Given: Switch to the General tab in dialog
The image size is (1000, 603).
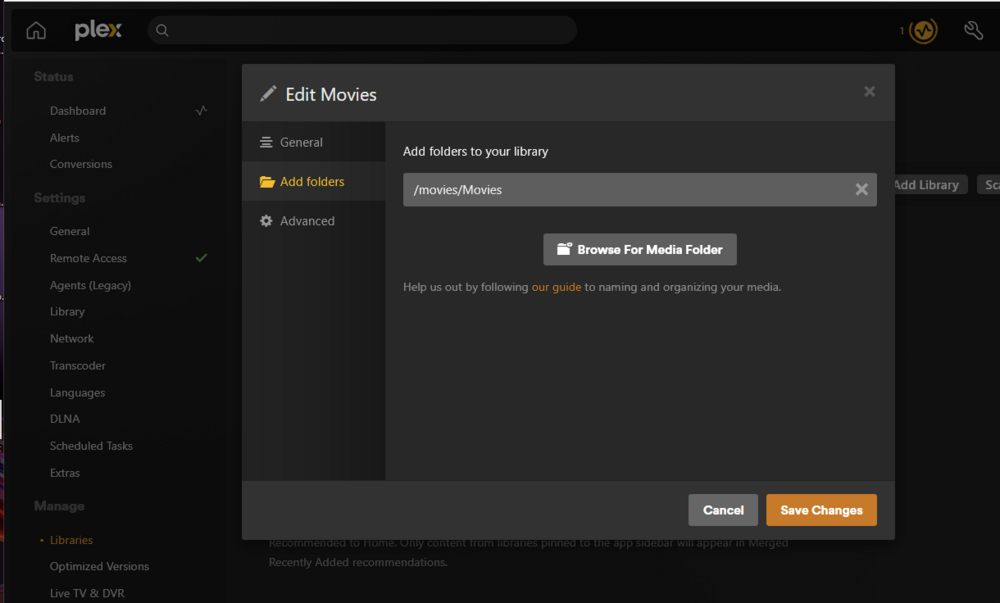Looking at the screenshot, I should pos(313,142).
